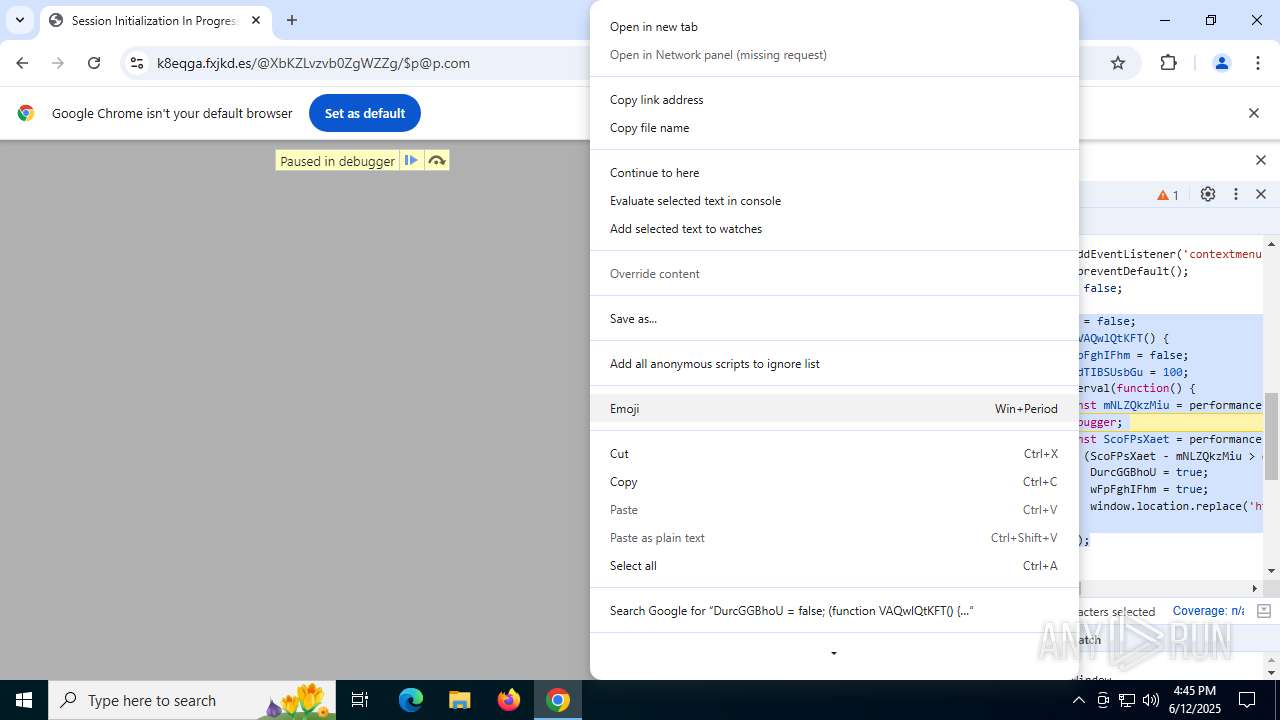Select Copy file name
Image resolution: width=1280 pixels, height=720 pixels.
pos(834,128)
